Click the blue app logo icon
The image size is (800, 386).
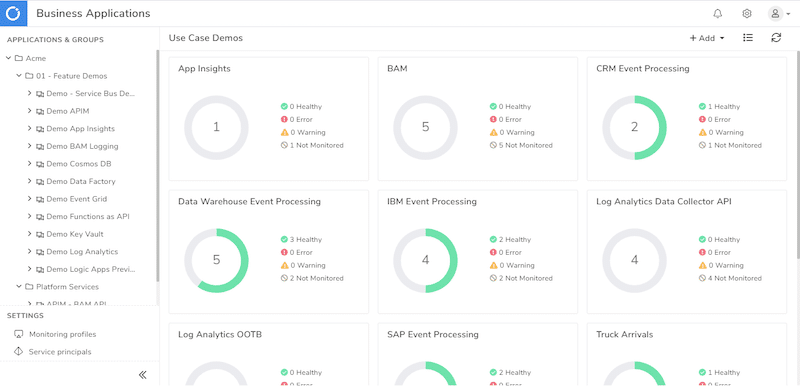coord(13,13)
